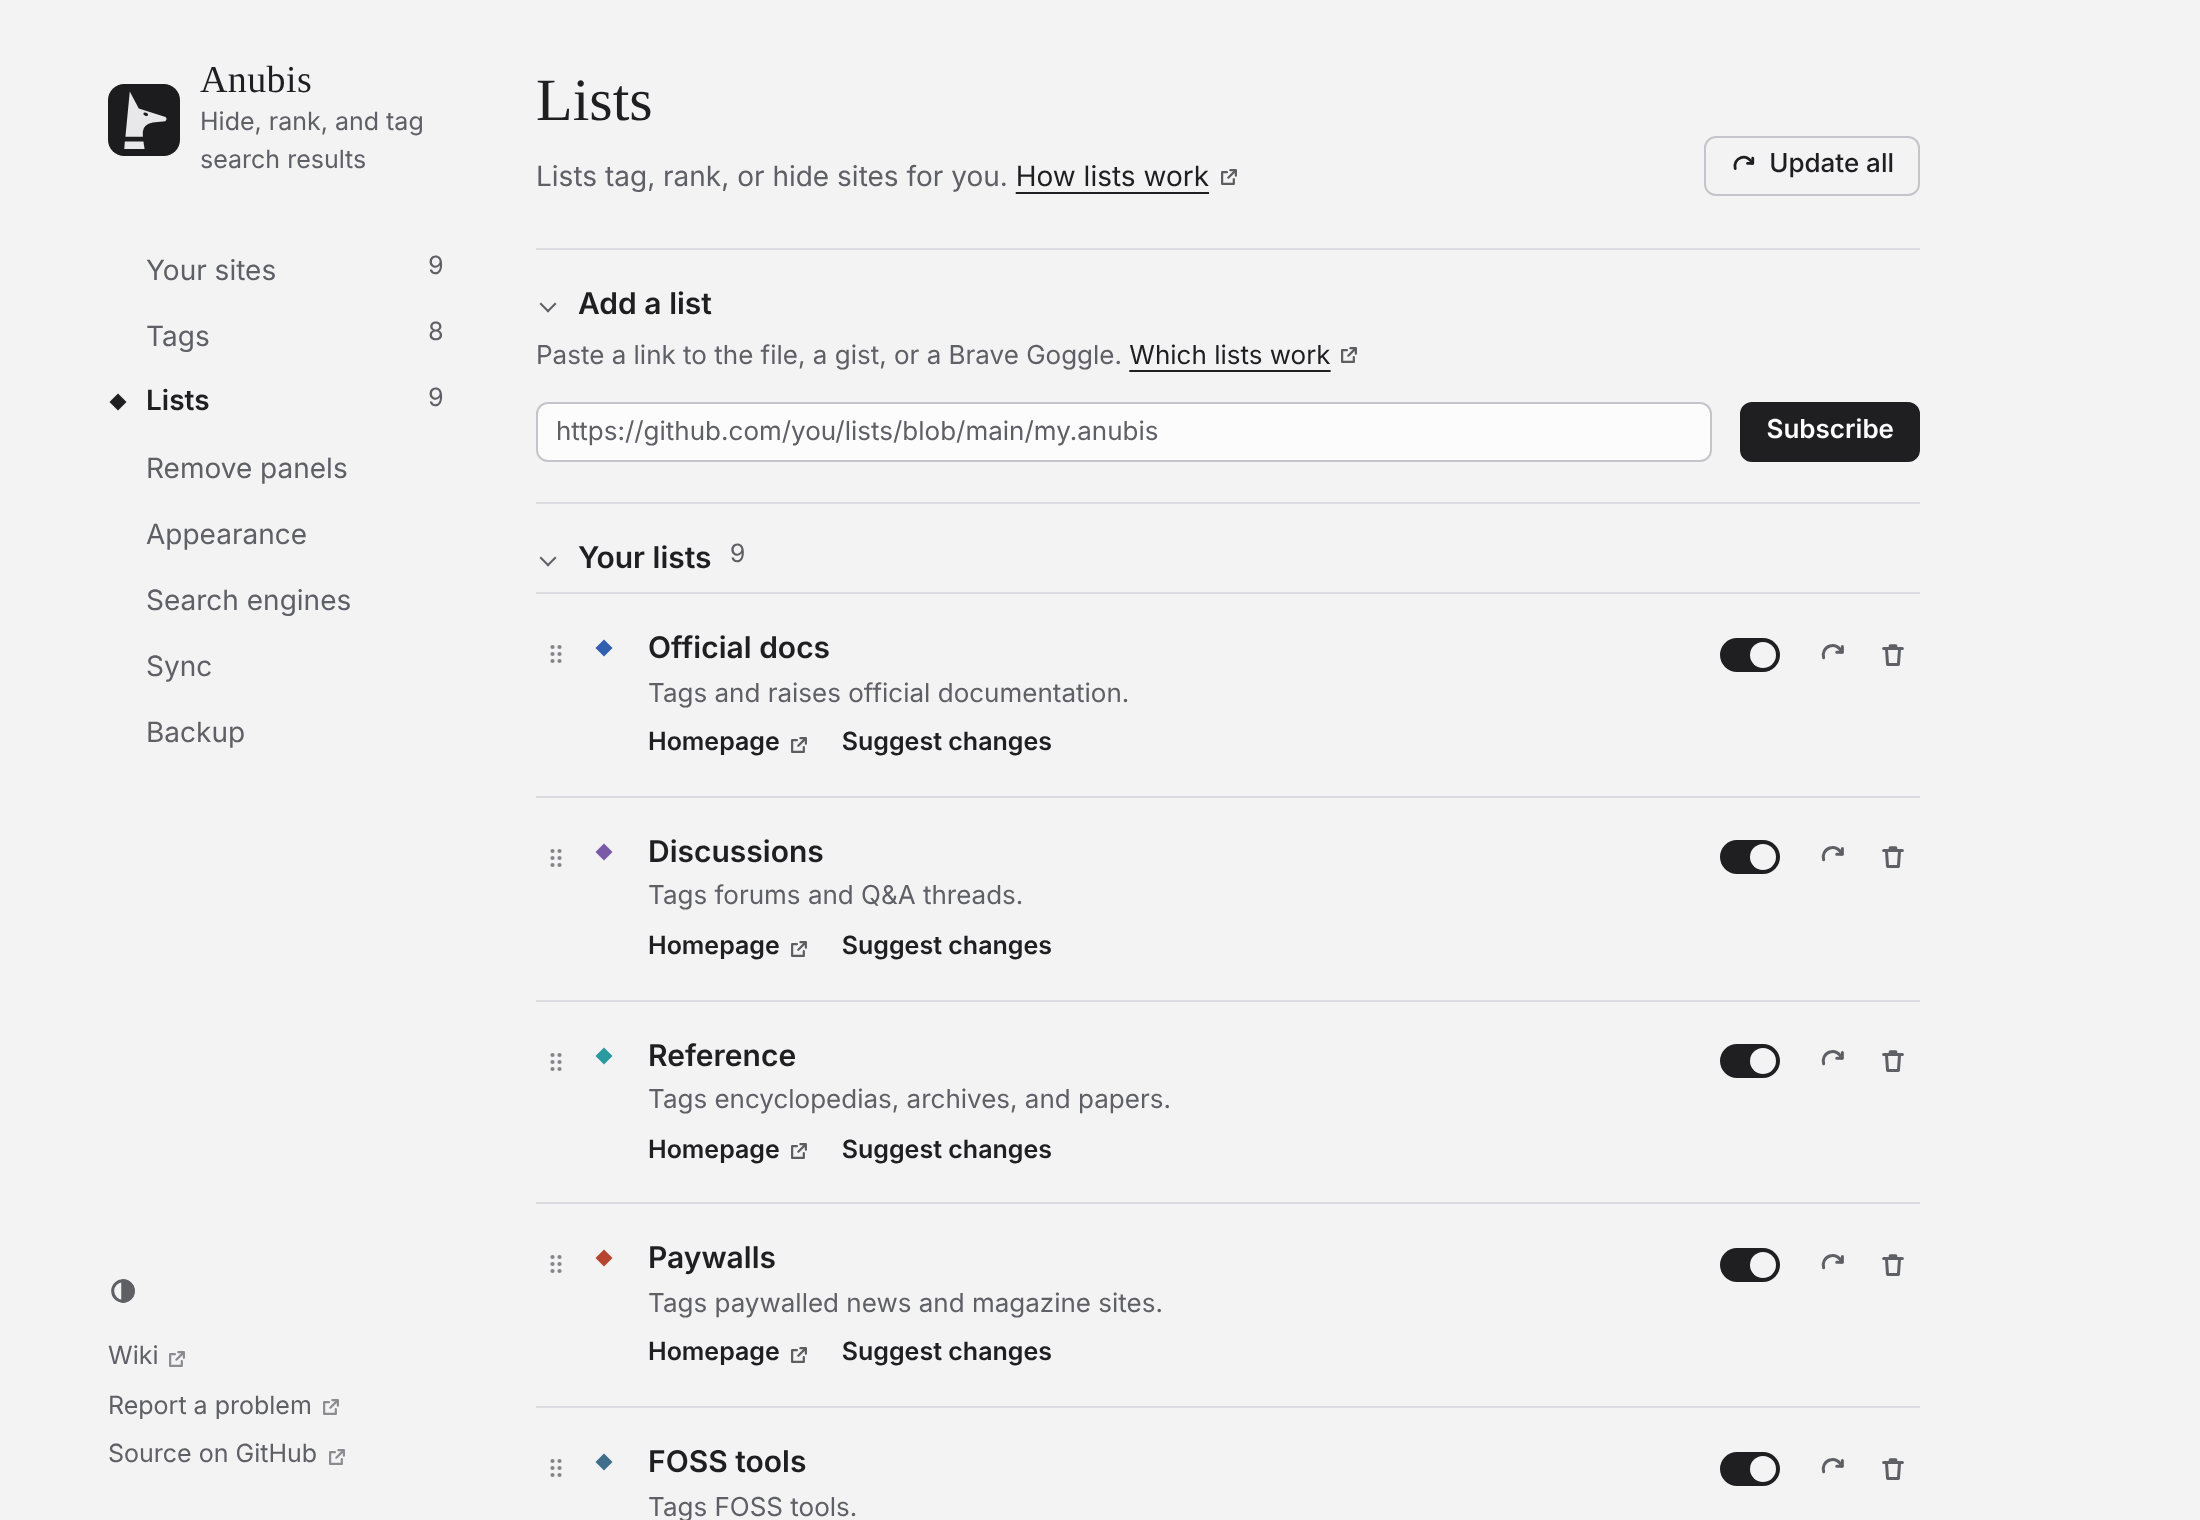This screenshot has width=2200, height=1520.
Task: Refresh the Paywalls list
Action: (1833, 1264)
